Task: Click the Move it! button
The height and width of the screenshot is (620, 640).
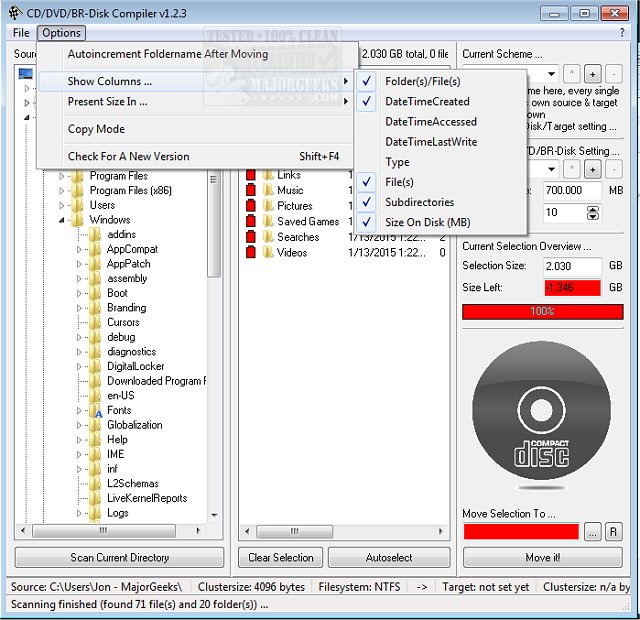Action: coord(542,558)
